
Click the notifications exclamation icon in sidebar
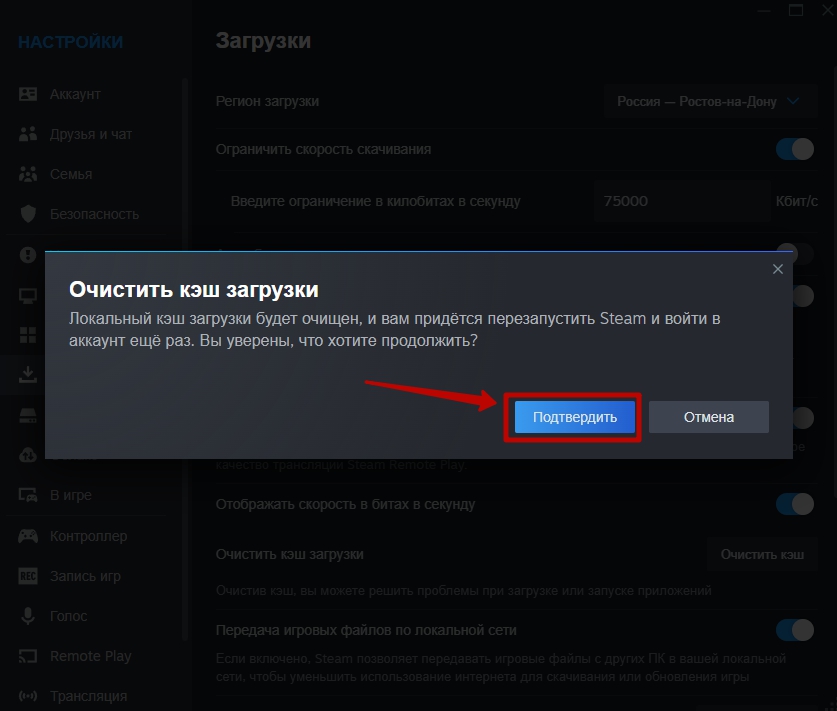coord(28,255)
